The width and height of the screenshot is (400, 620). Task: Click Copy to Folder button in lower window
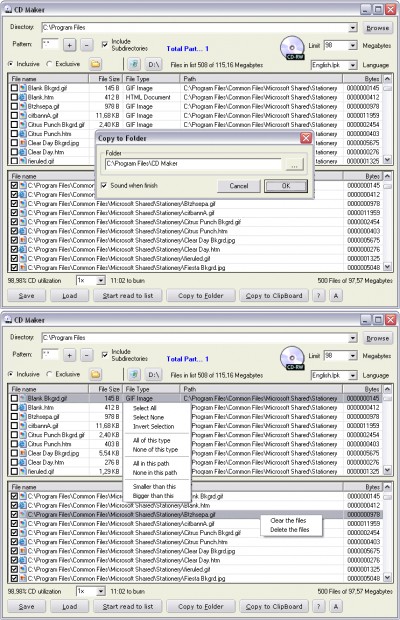[x=201, y=606]
